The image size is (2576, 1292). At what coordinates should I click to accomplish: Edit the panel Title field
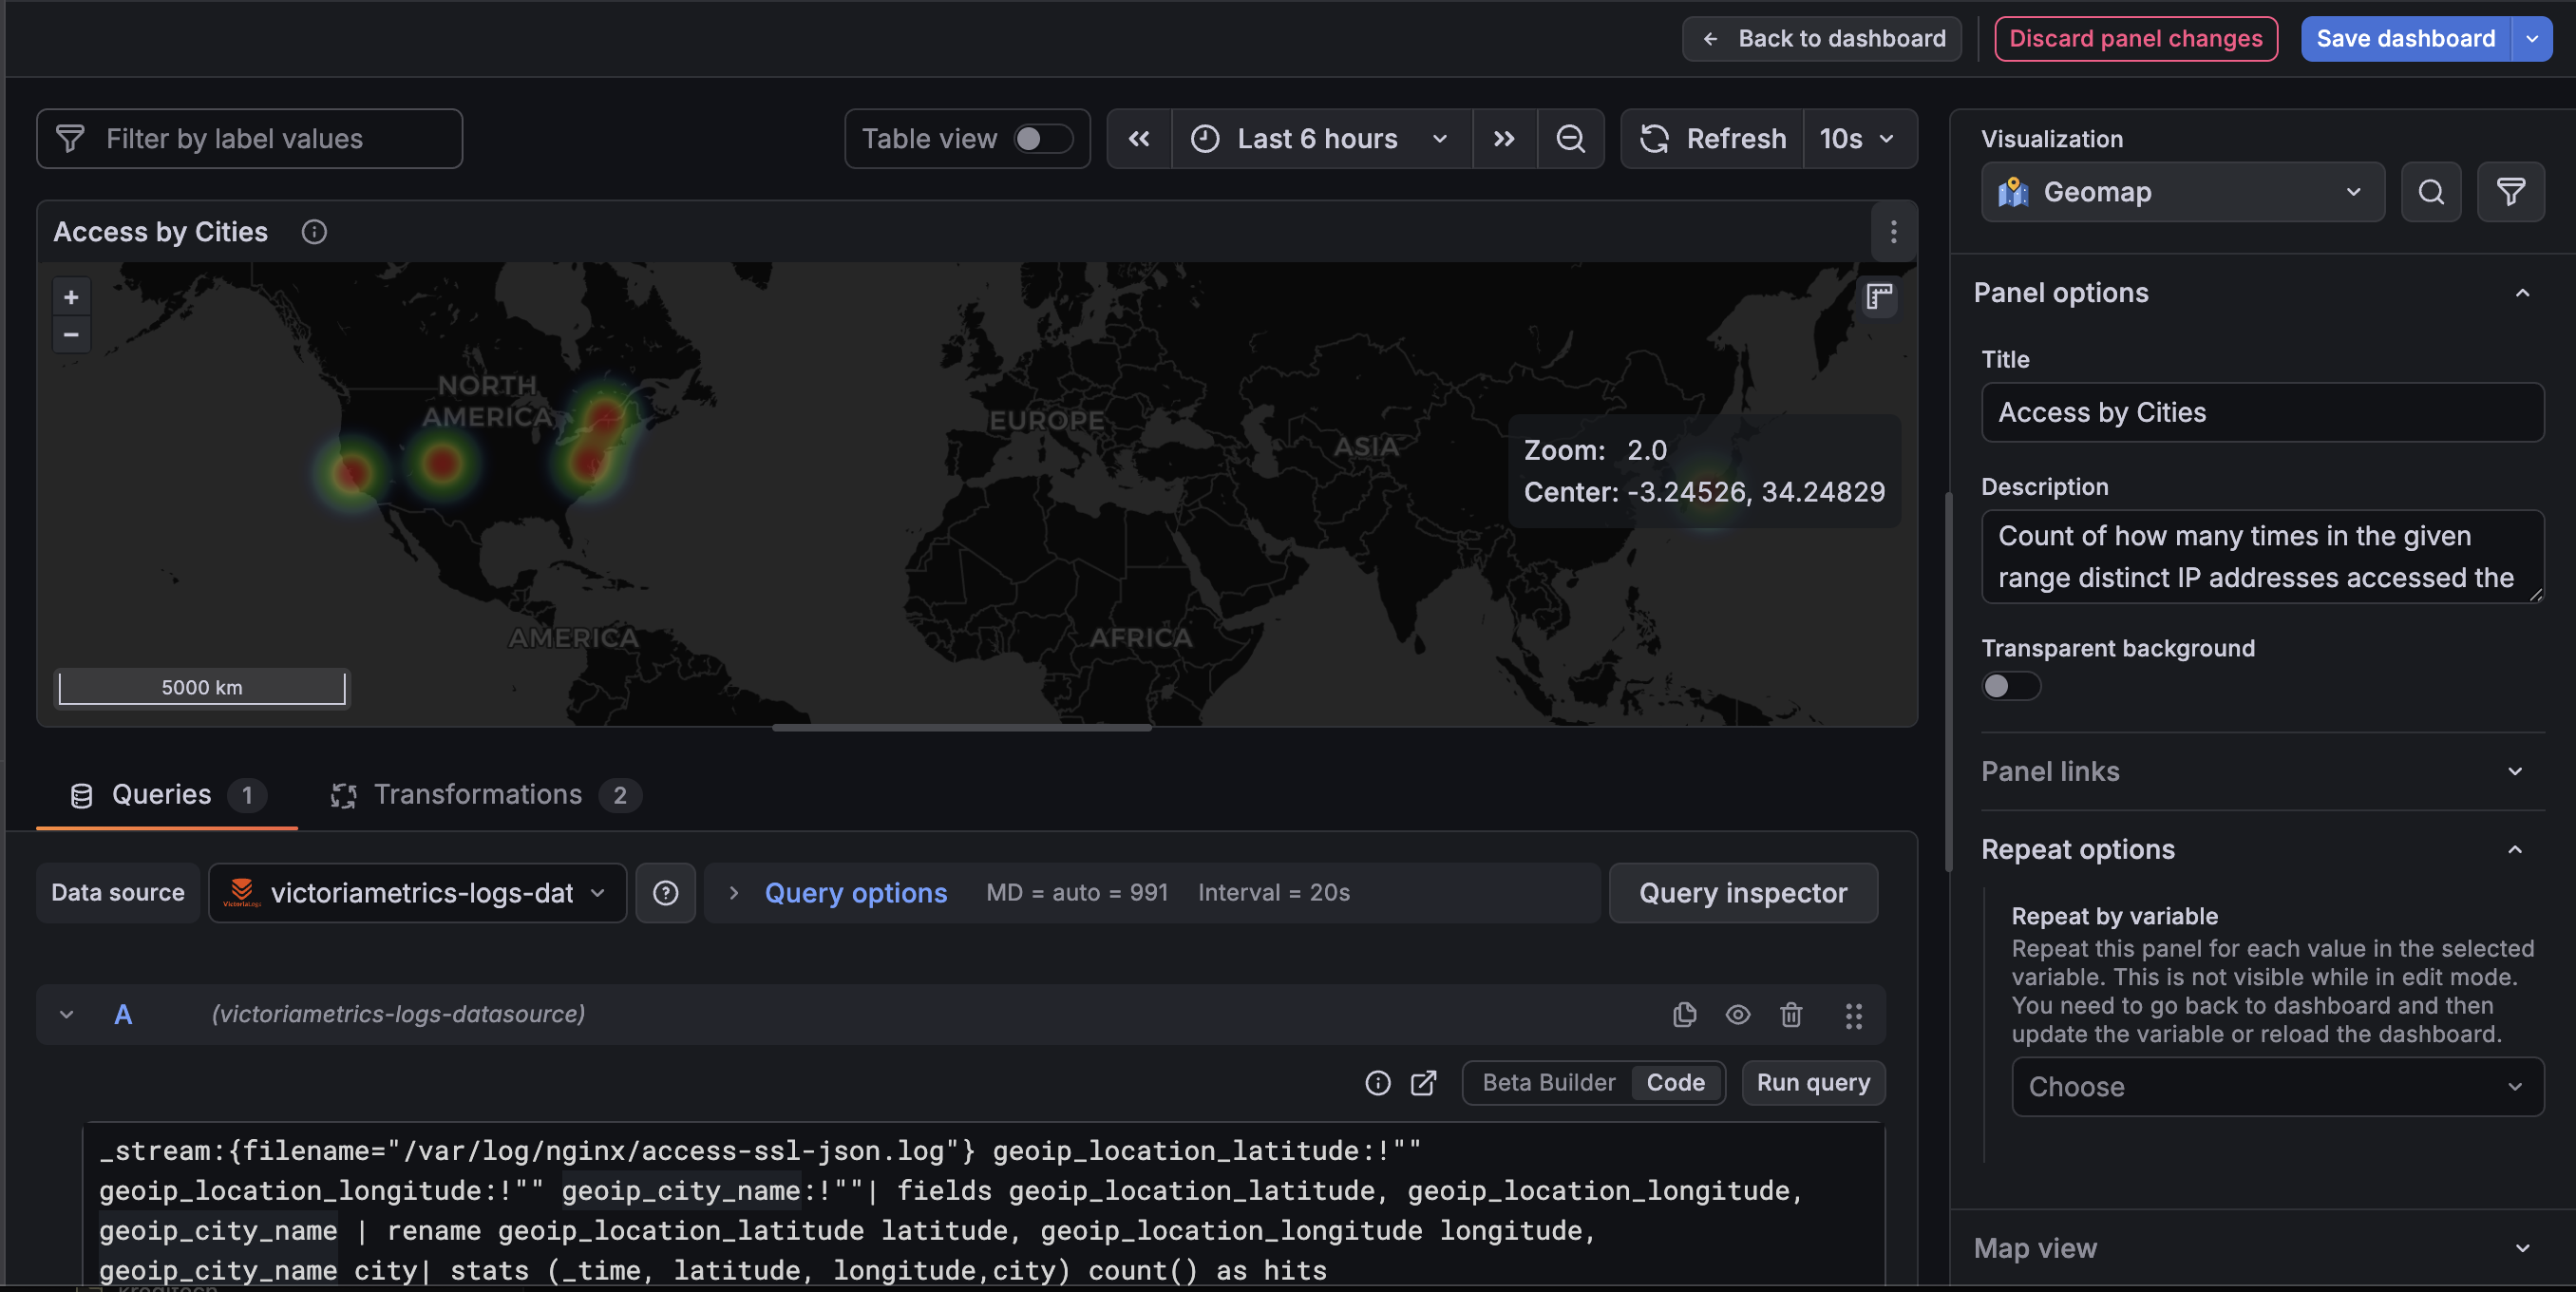[2262, 413]
